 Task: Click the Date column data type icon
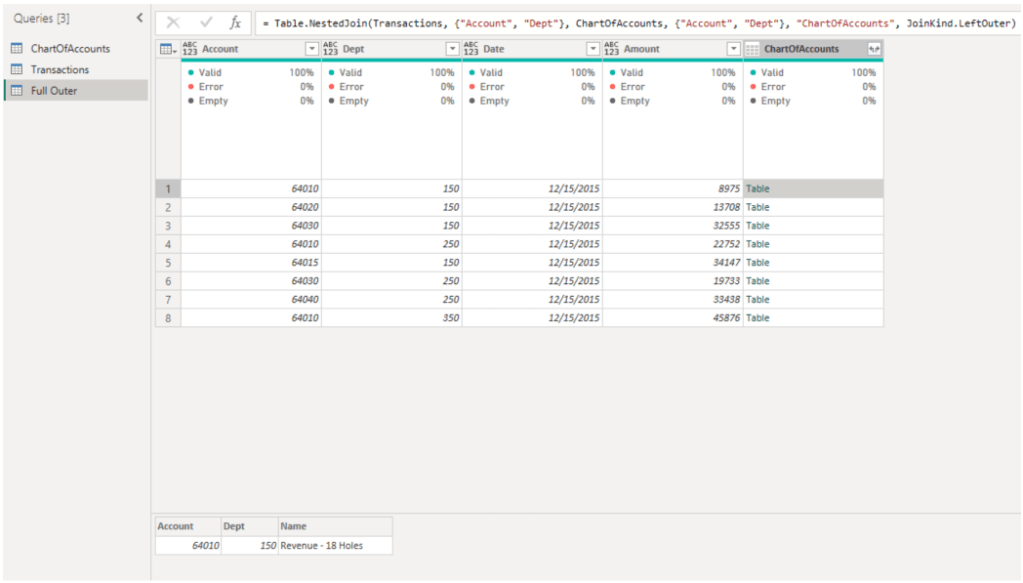tap(471, 49)
